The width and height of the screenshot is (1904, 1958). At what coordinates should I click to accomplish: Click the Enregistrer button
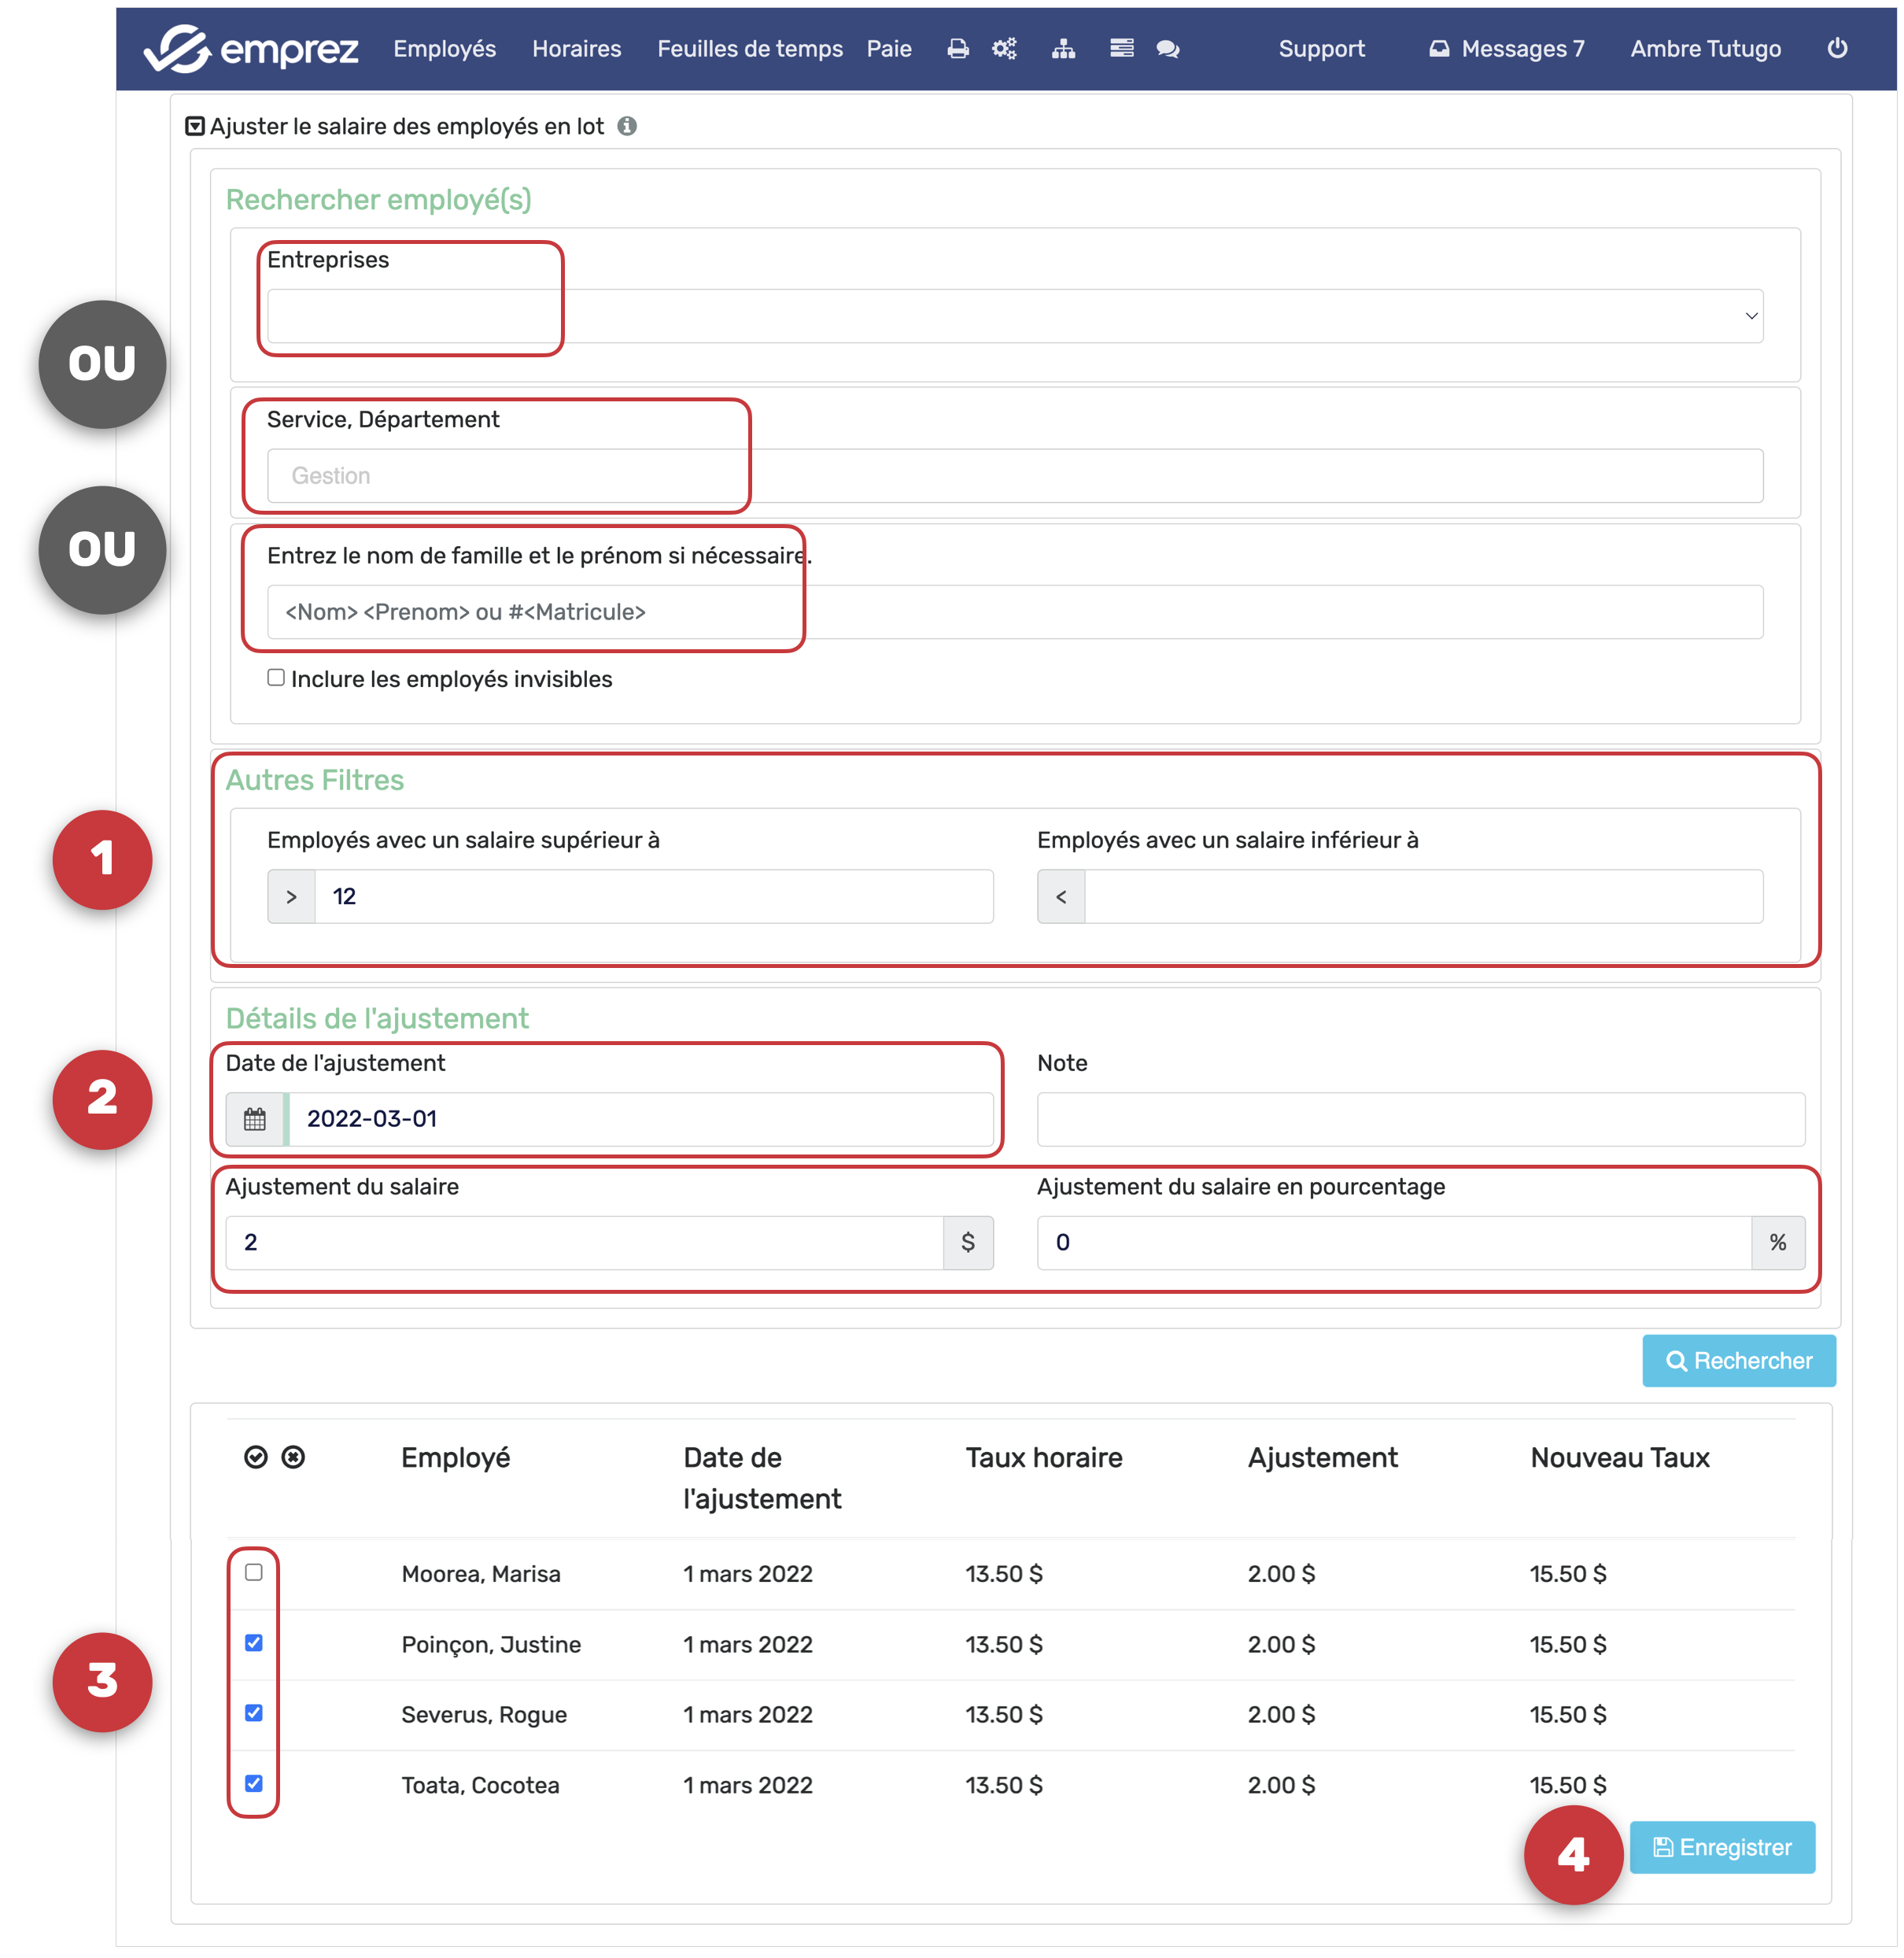click(1722, 1847)
